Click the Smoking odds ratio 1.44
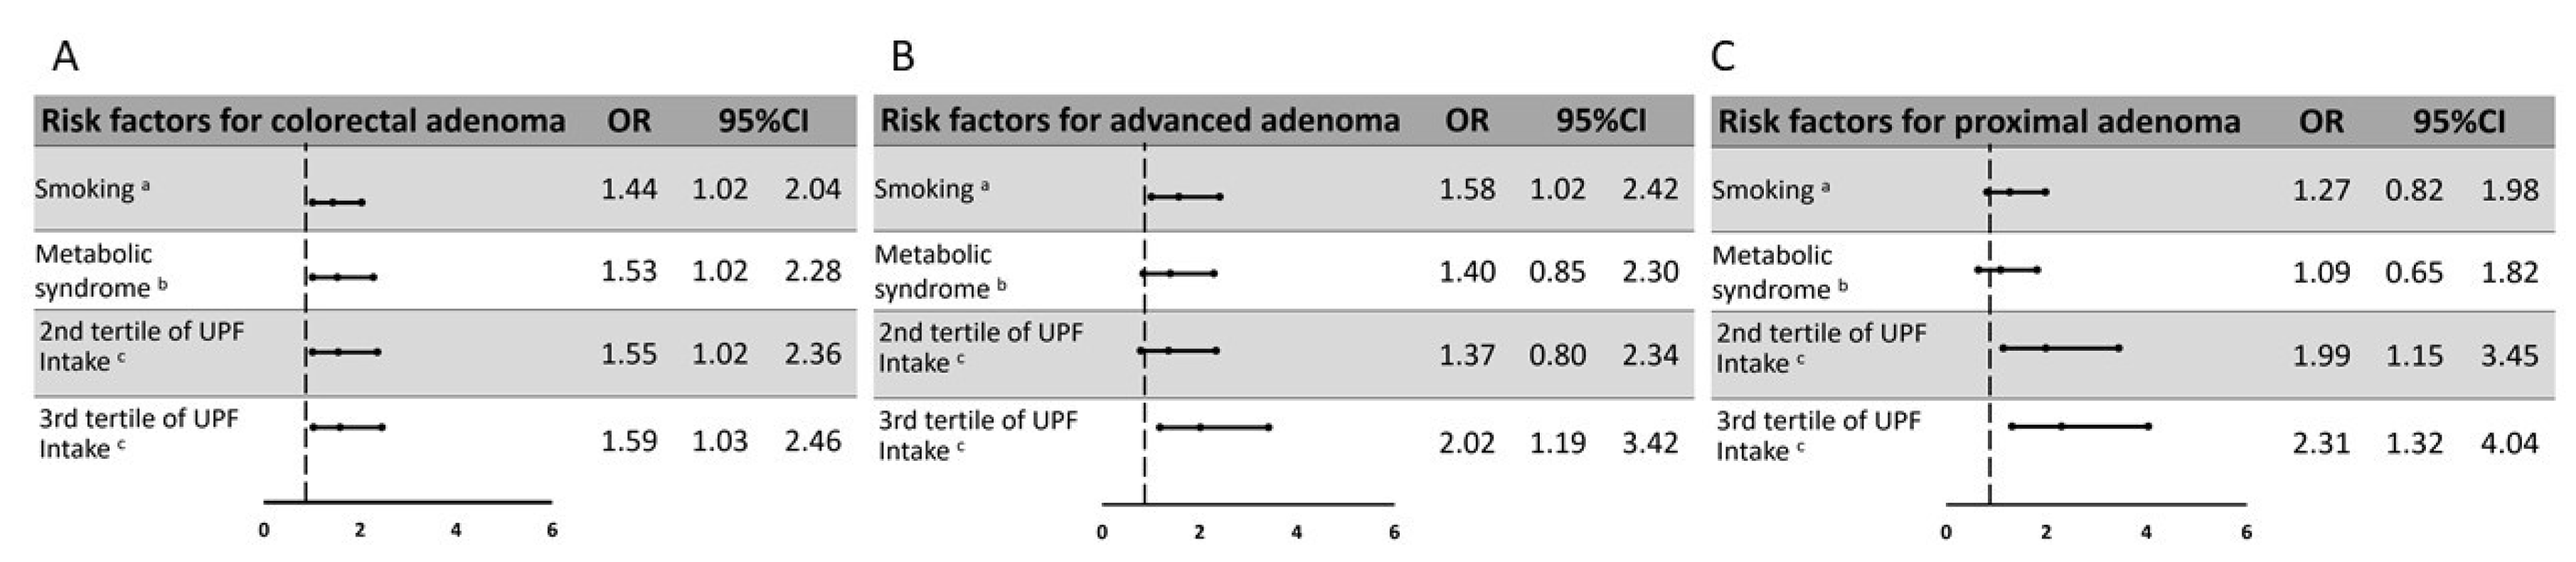 (629, 189)
